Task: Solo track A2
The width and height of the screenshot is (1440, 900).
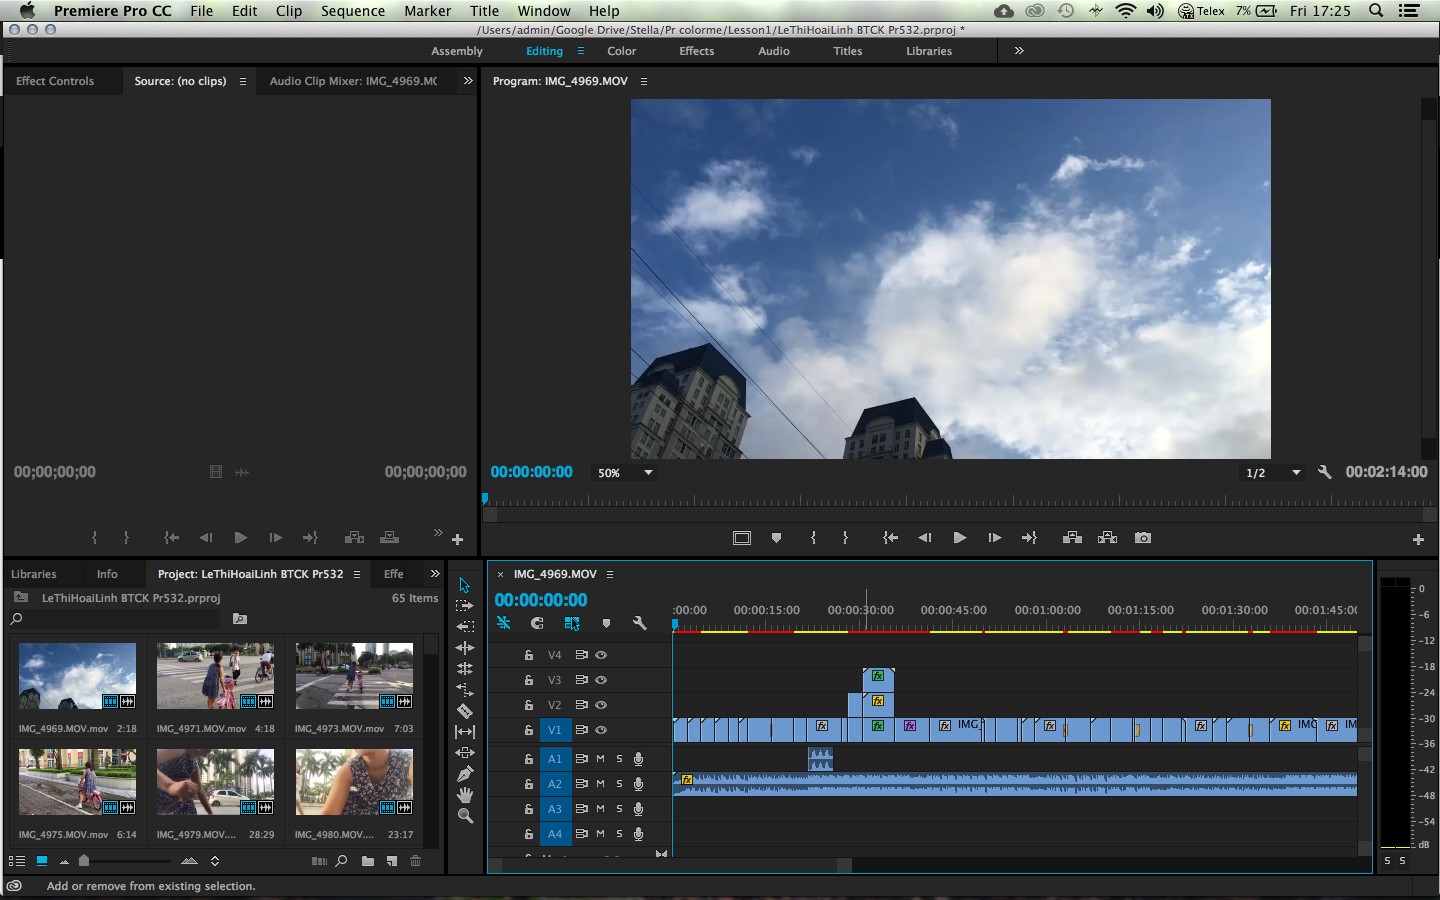Action: point(619,784)
